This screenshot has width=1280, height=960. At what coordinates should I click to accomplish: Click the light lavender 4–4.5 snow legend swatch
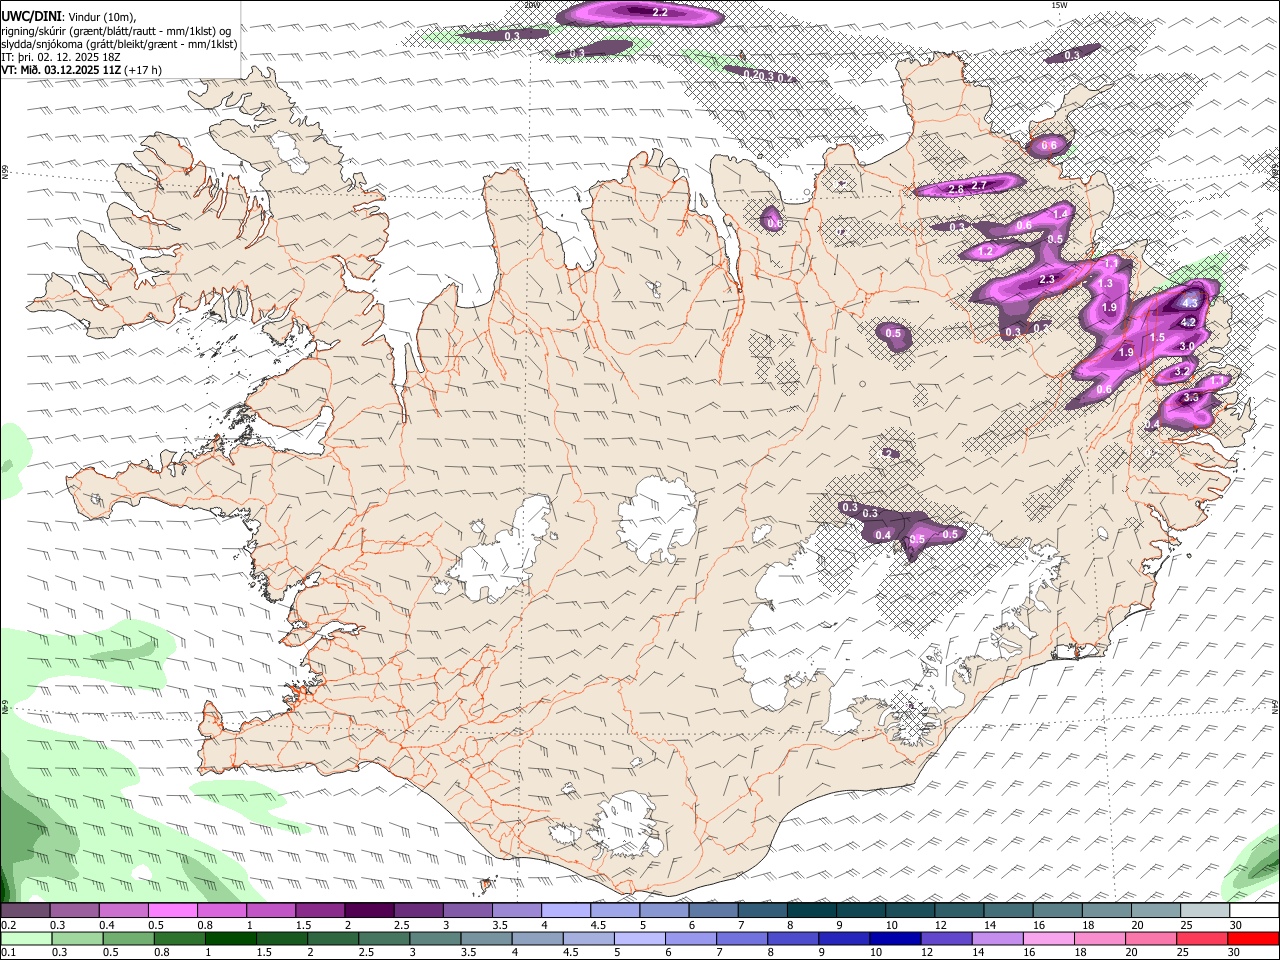(565, 911)
